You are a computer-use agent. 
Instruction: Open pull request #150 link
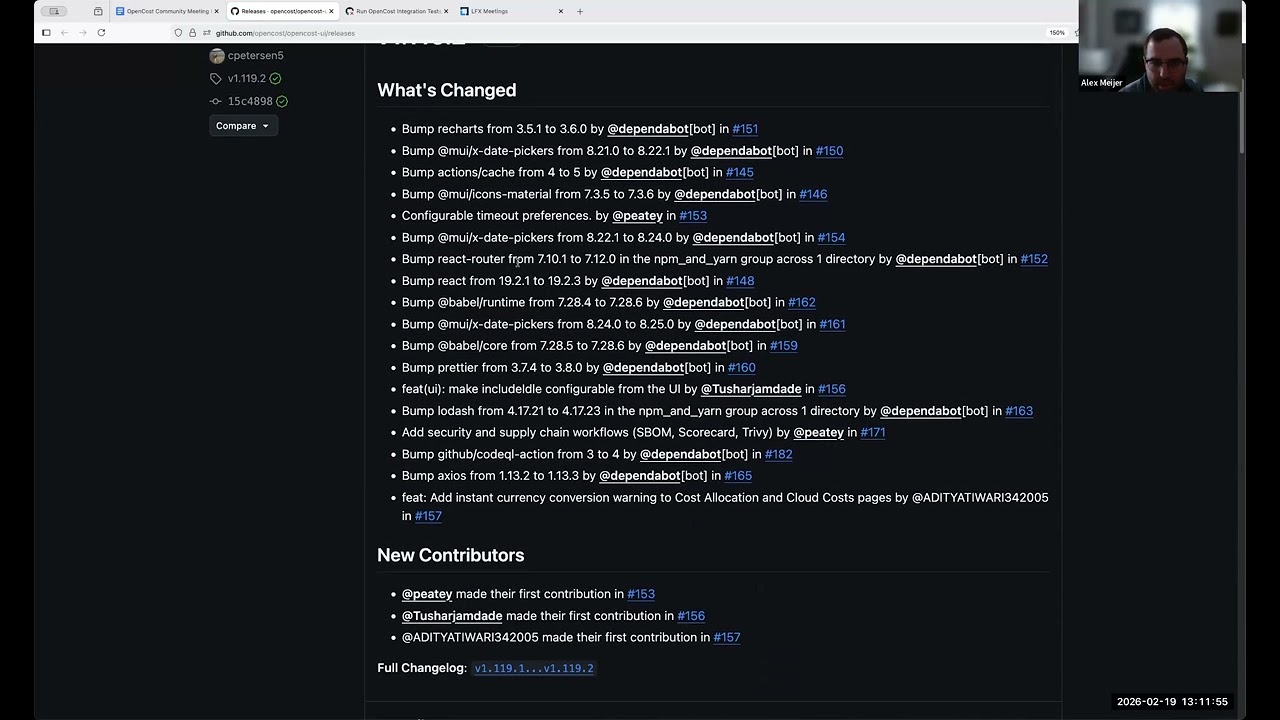click(829, 151)
